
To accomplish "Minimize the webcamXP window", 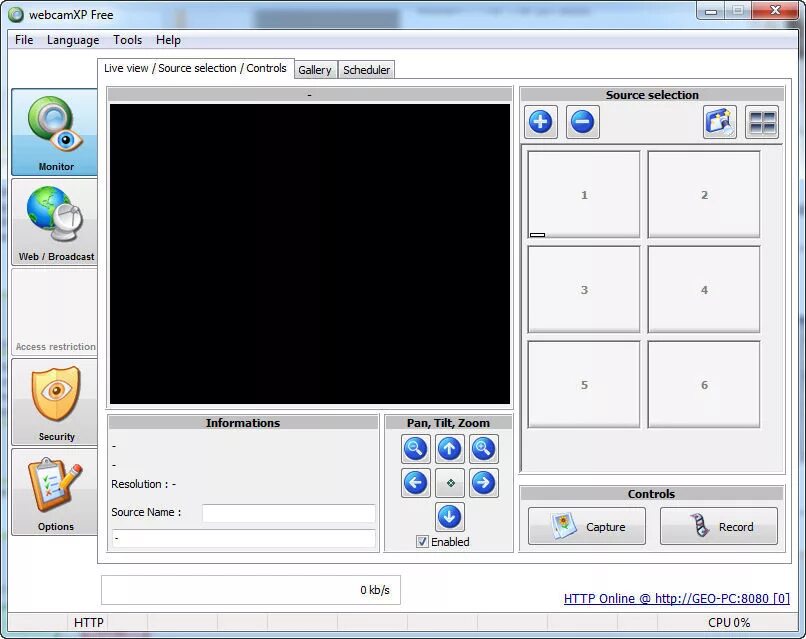I will (x=711, y=11).
